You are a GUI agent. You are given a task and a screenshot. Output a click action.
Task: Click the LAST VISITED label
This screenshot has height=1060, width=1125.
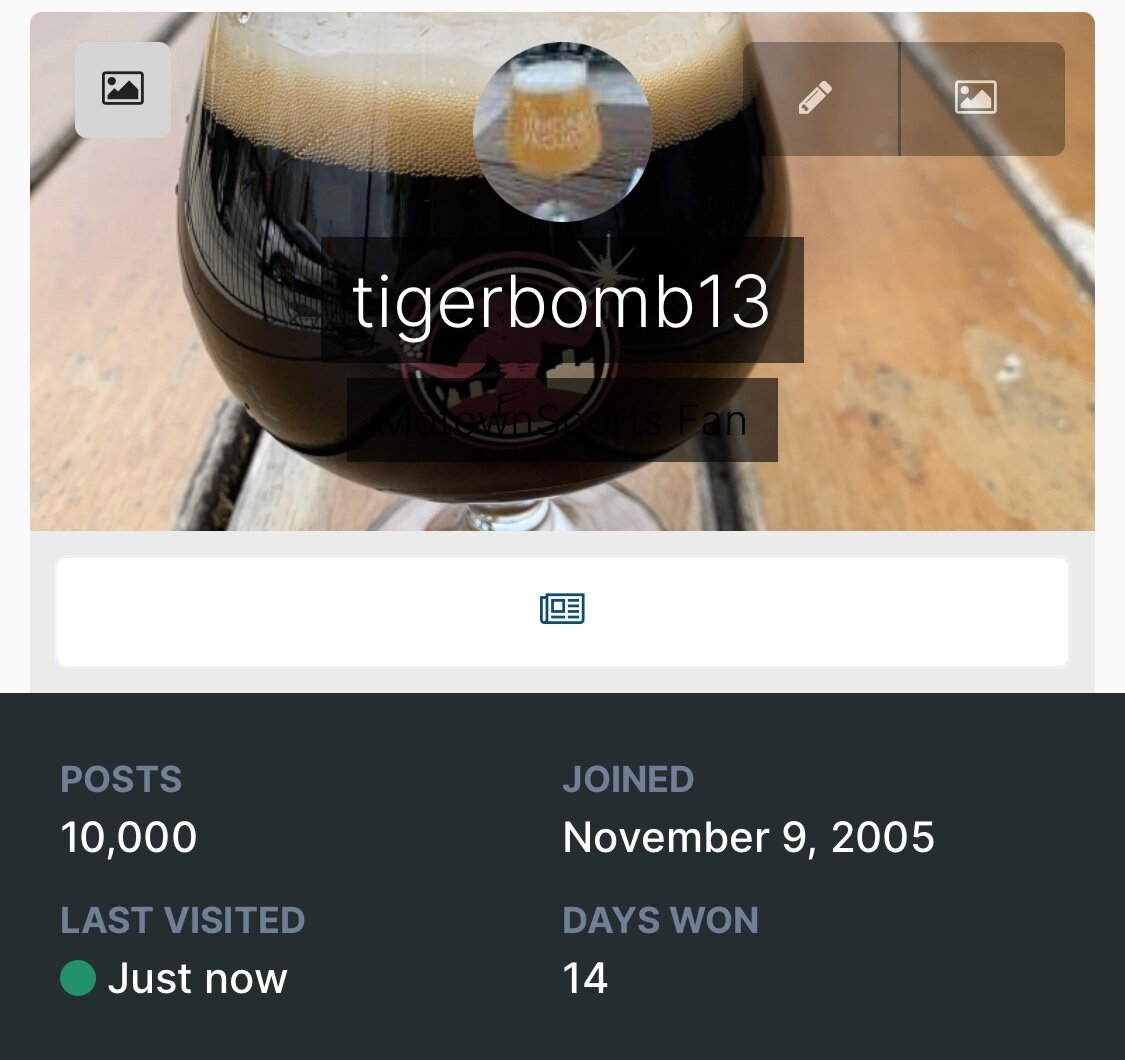(x=183, y=920)
